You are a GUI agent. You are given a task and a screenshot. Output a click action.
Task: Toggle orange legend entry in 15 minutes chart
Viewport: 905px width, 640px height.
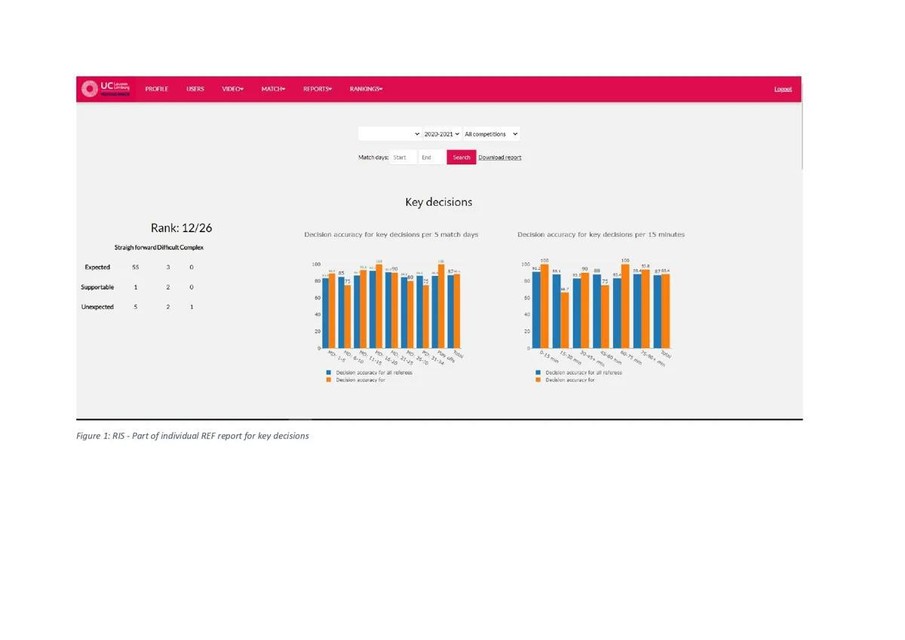[566, 380]
